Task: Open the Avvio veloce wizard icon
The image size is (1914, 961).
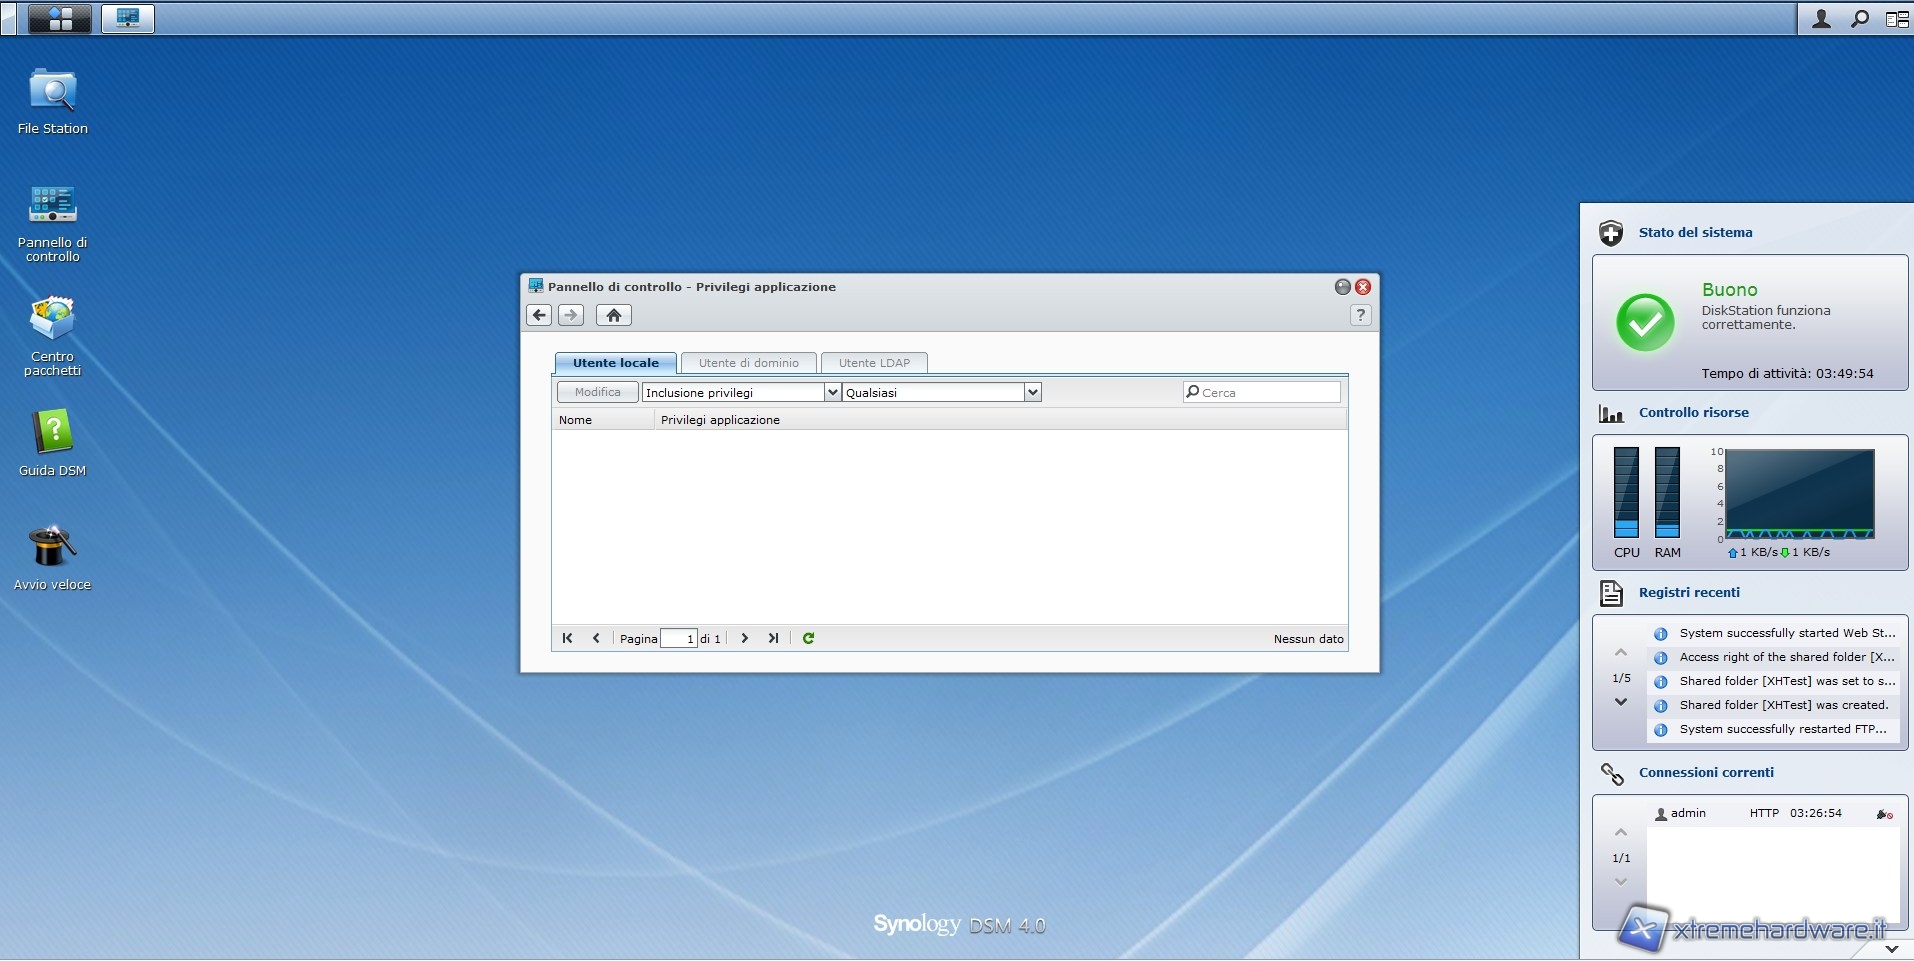Action: point(52,548)
